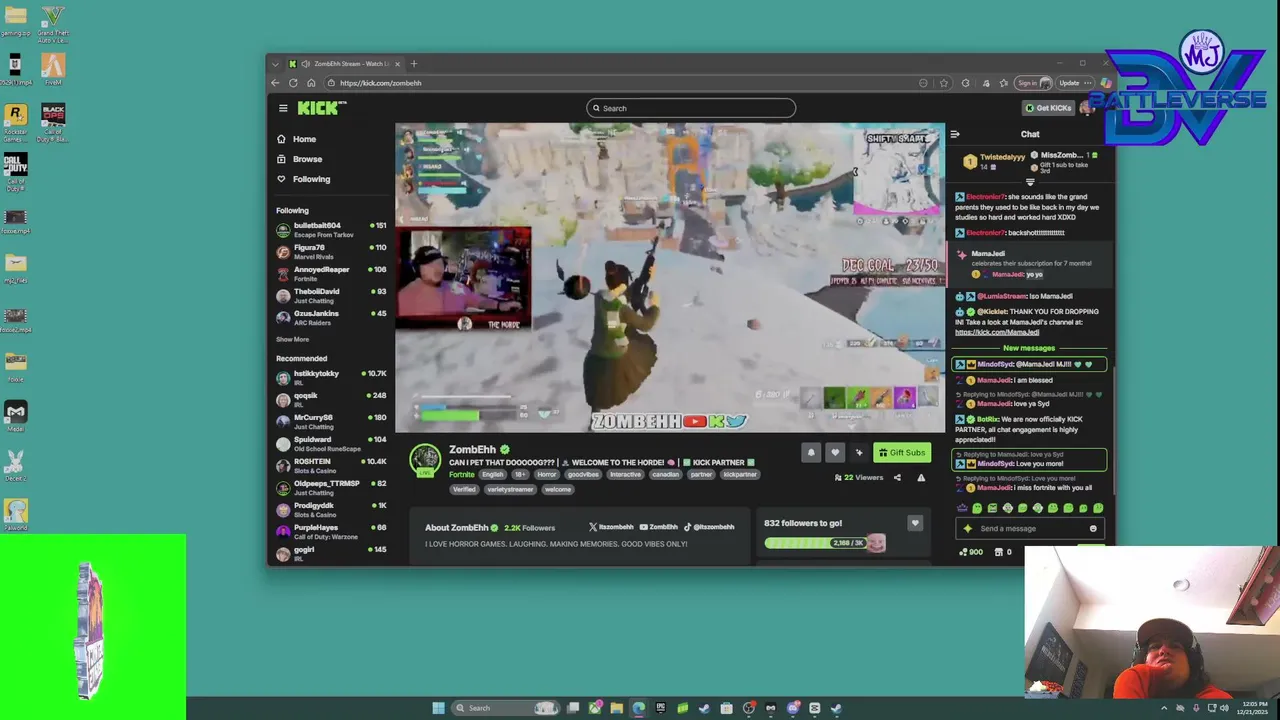
Task: Show hidden system tray icons
Action: pos(1164,708)
